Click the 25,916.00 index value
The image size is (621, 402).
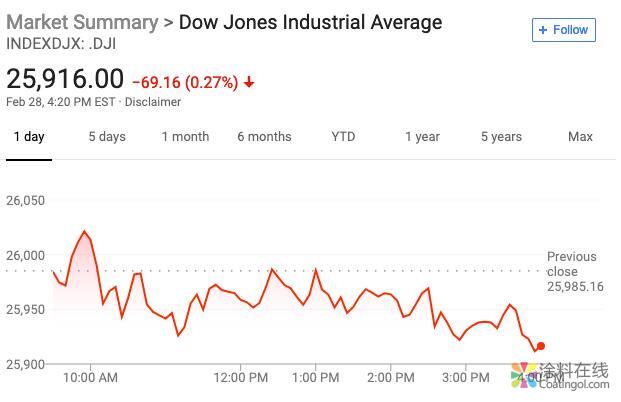65,79
